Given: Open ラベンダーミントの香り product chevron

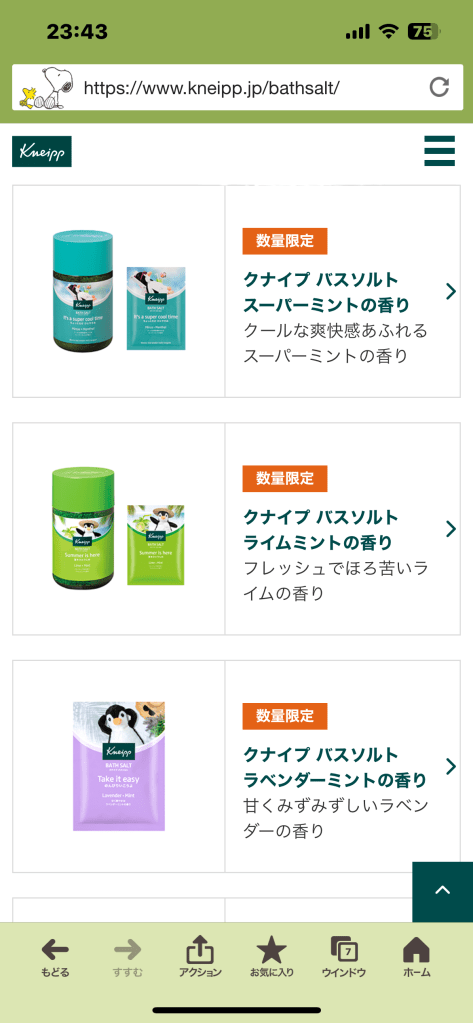Looking at the screenshot, I should [x=451, y=767].
